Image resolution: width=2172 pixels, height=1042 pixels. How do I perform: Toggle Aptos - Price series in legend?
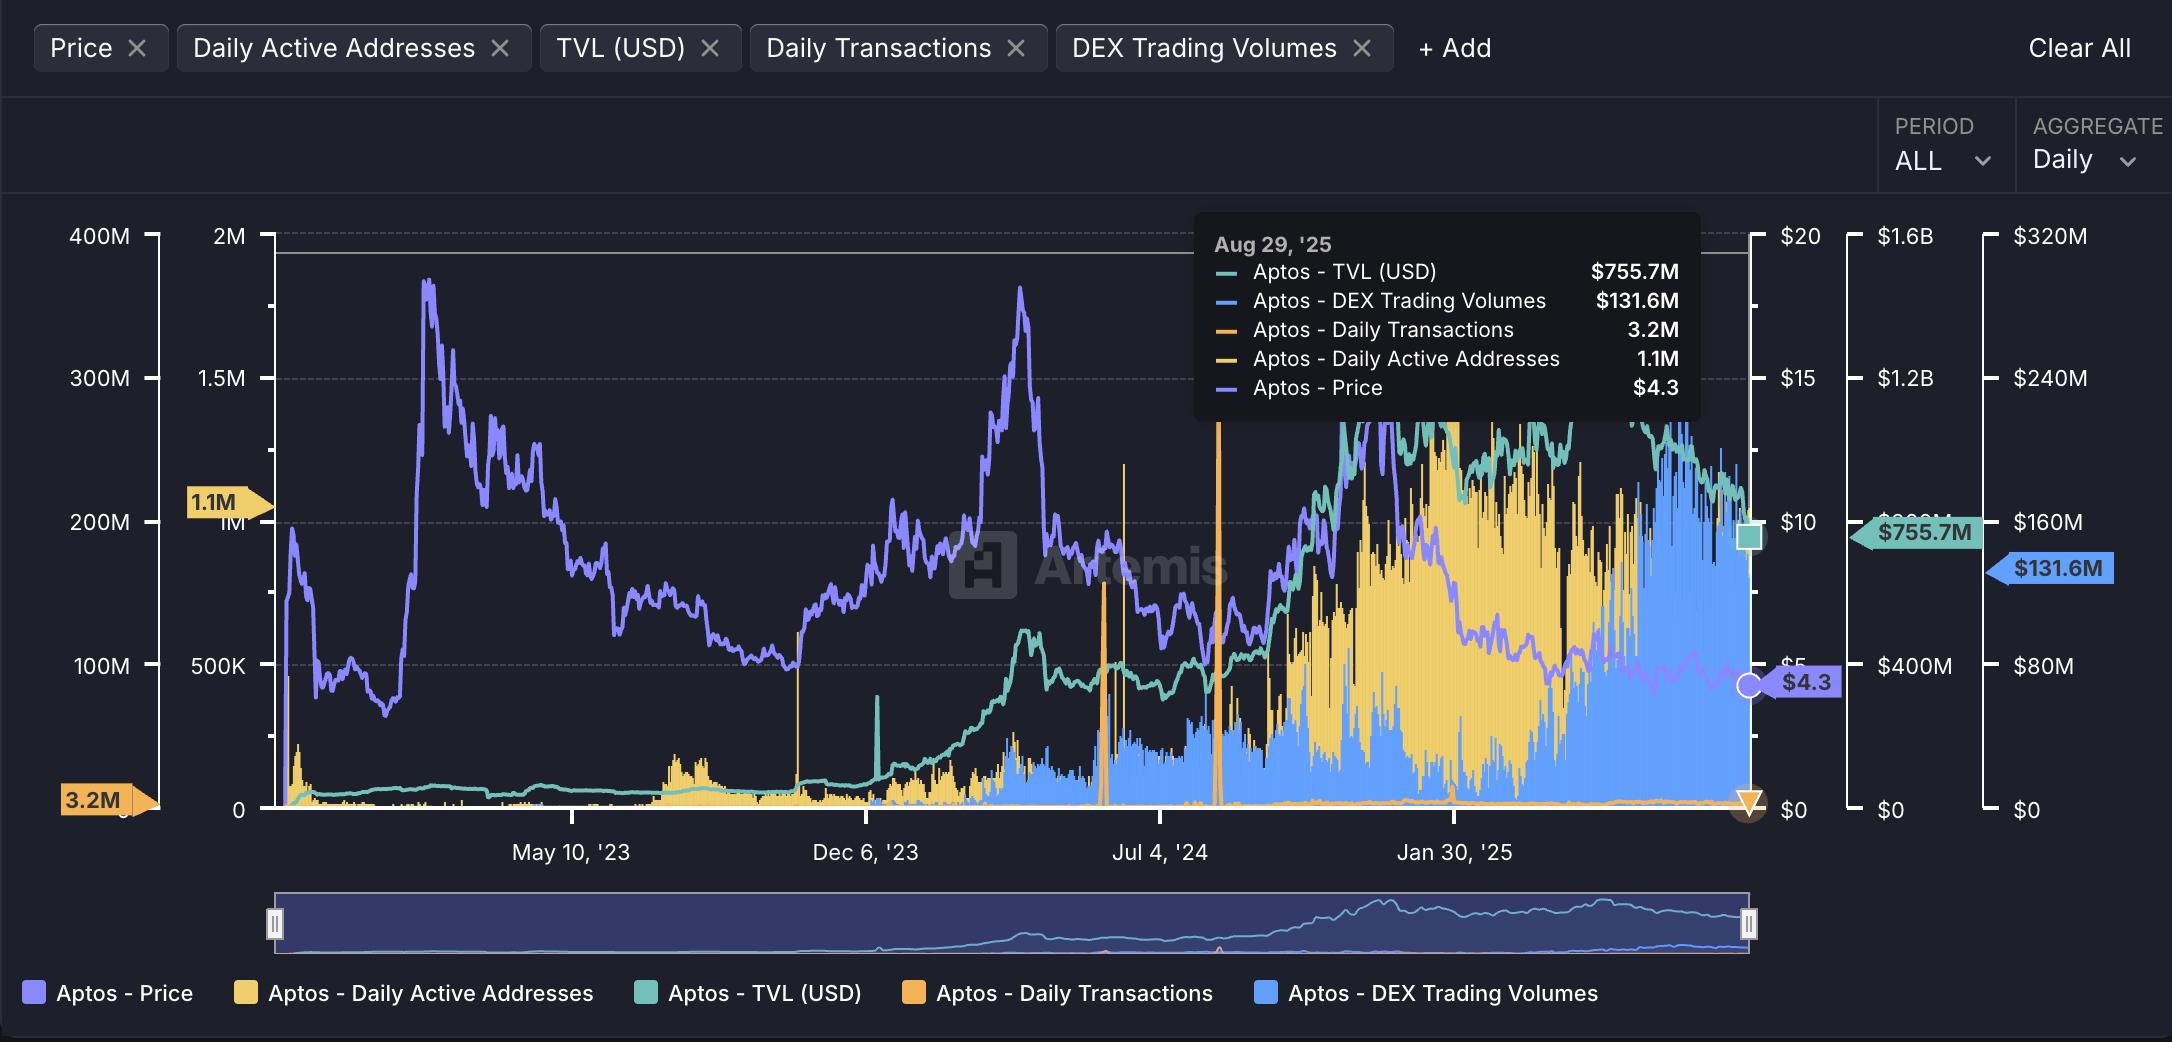[107, 993]
